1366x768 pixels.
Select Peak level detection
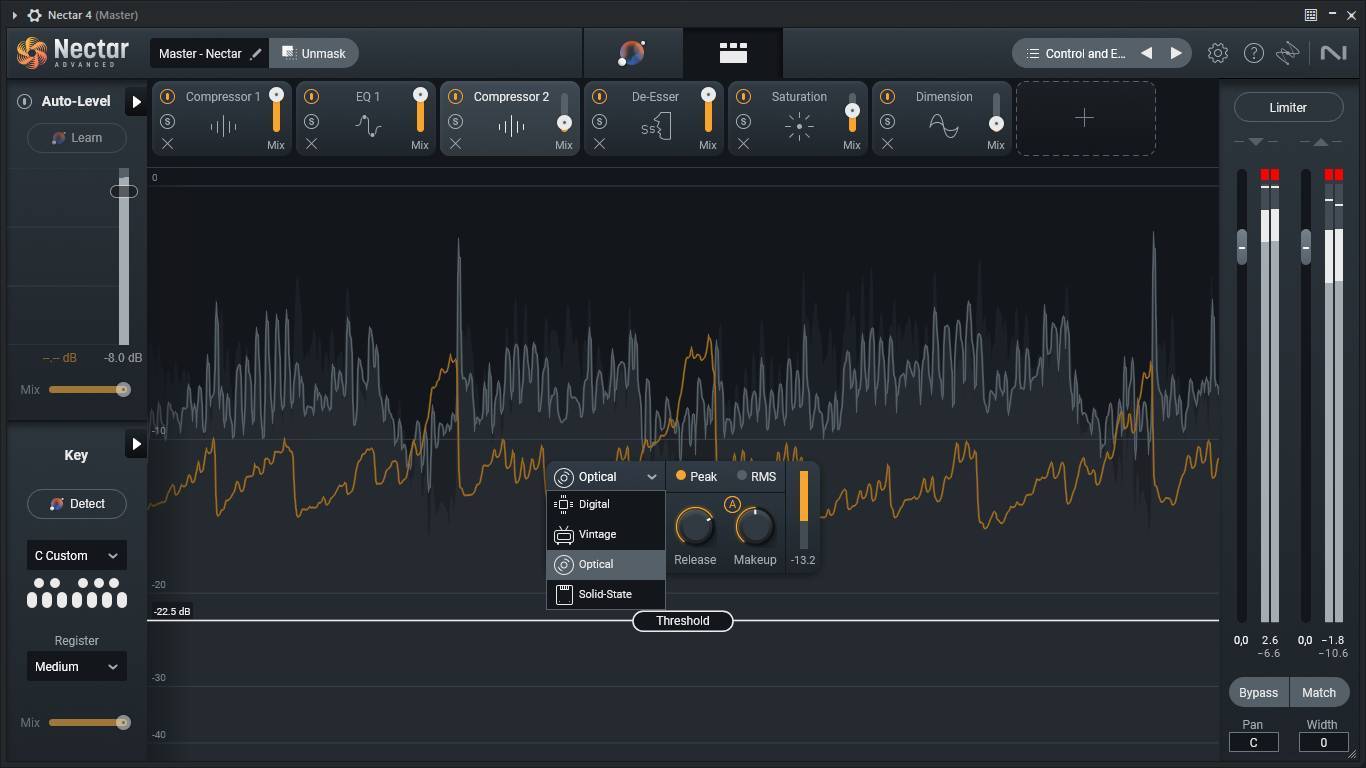[697, 477]
